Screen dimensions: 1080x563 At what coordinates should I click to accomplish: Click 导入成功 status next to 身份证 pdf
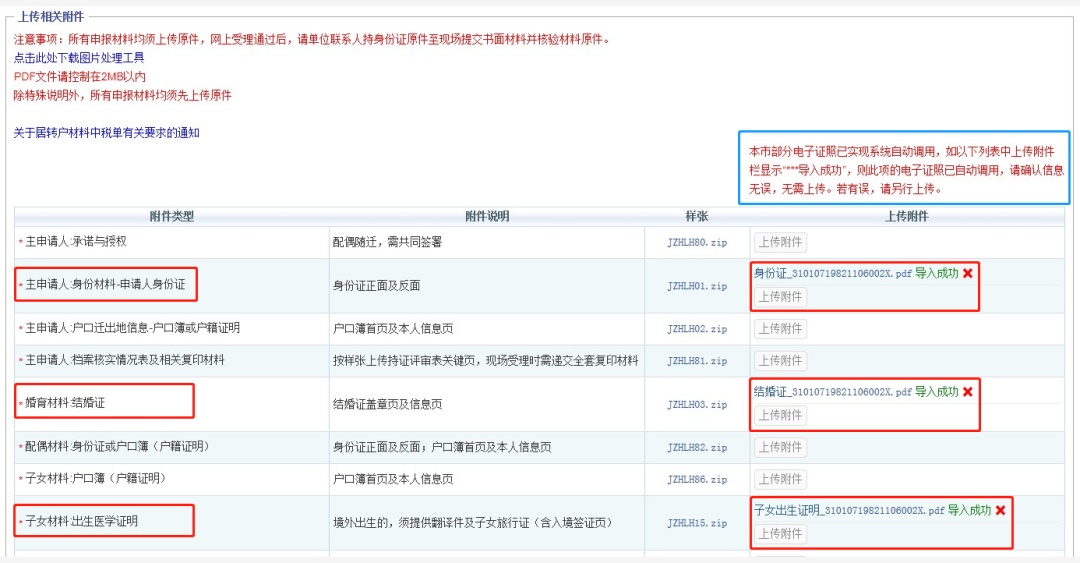(x=937, y=274)
